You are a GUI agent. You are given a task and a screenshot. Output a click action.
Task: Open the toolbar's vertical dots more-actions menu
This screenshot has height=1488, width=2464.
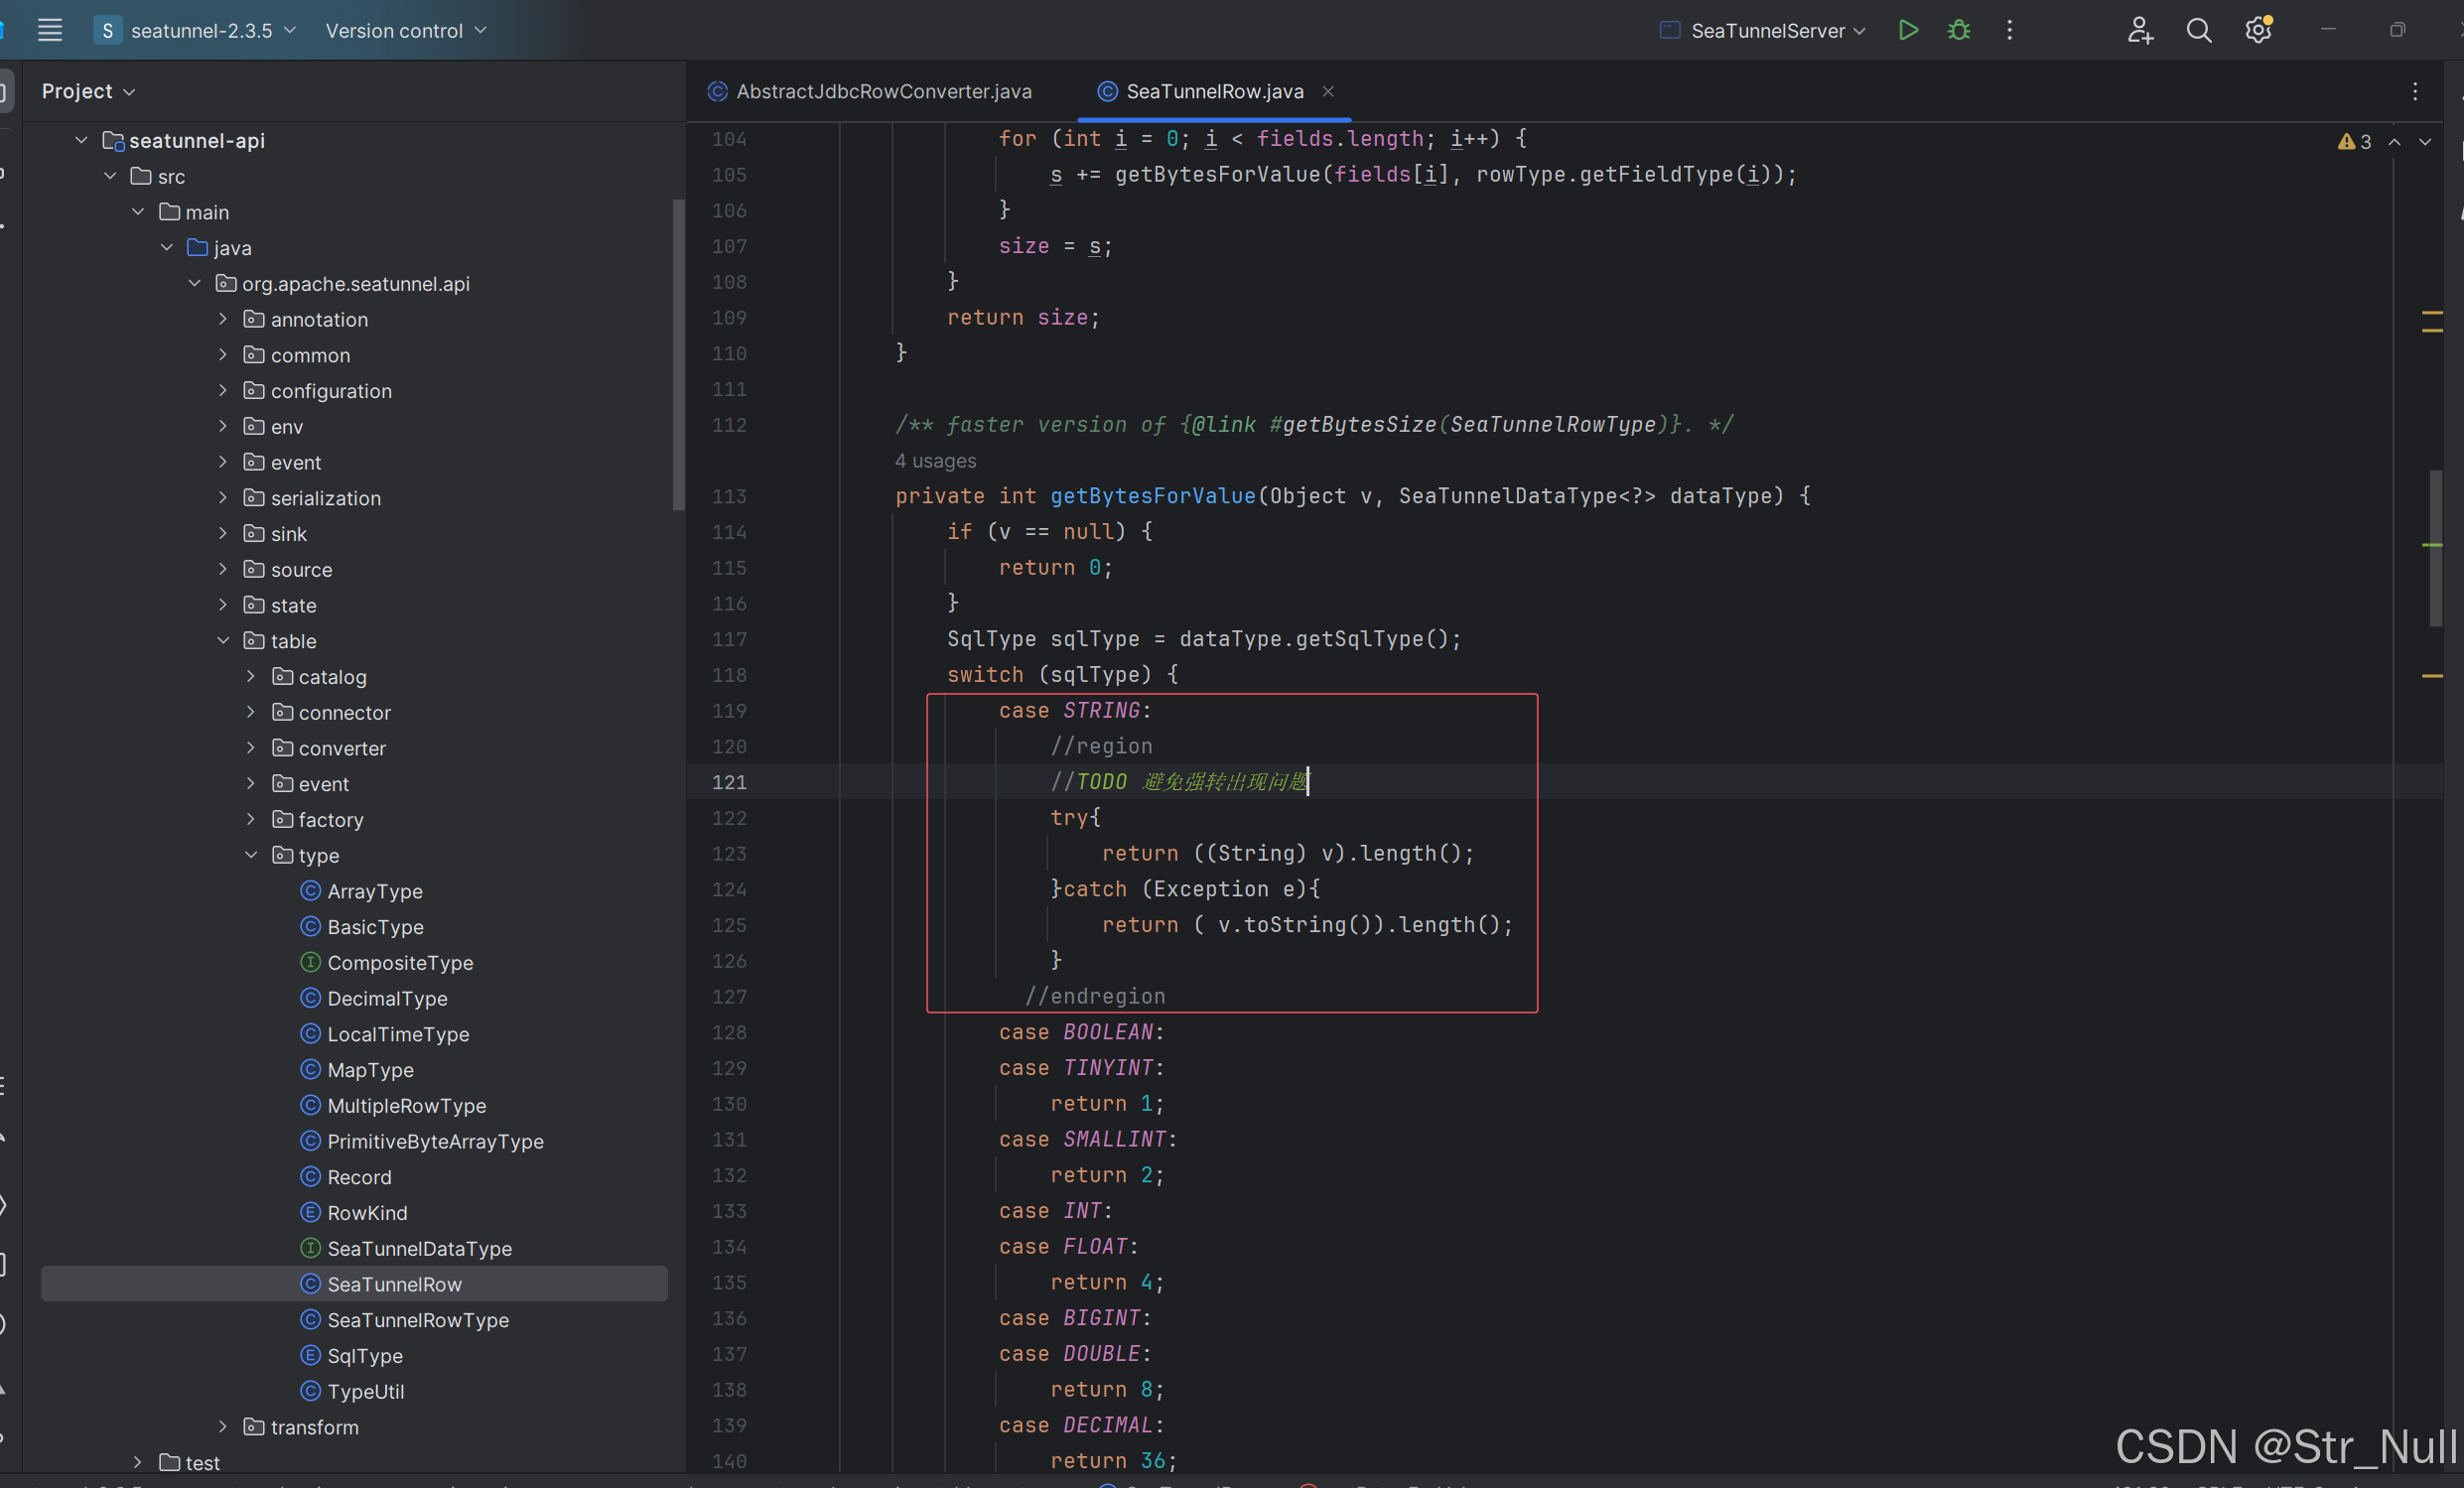(x=2009, y=30)
